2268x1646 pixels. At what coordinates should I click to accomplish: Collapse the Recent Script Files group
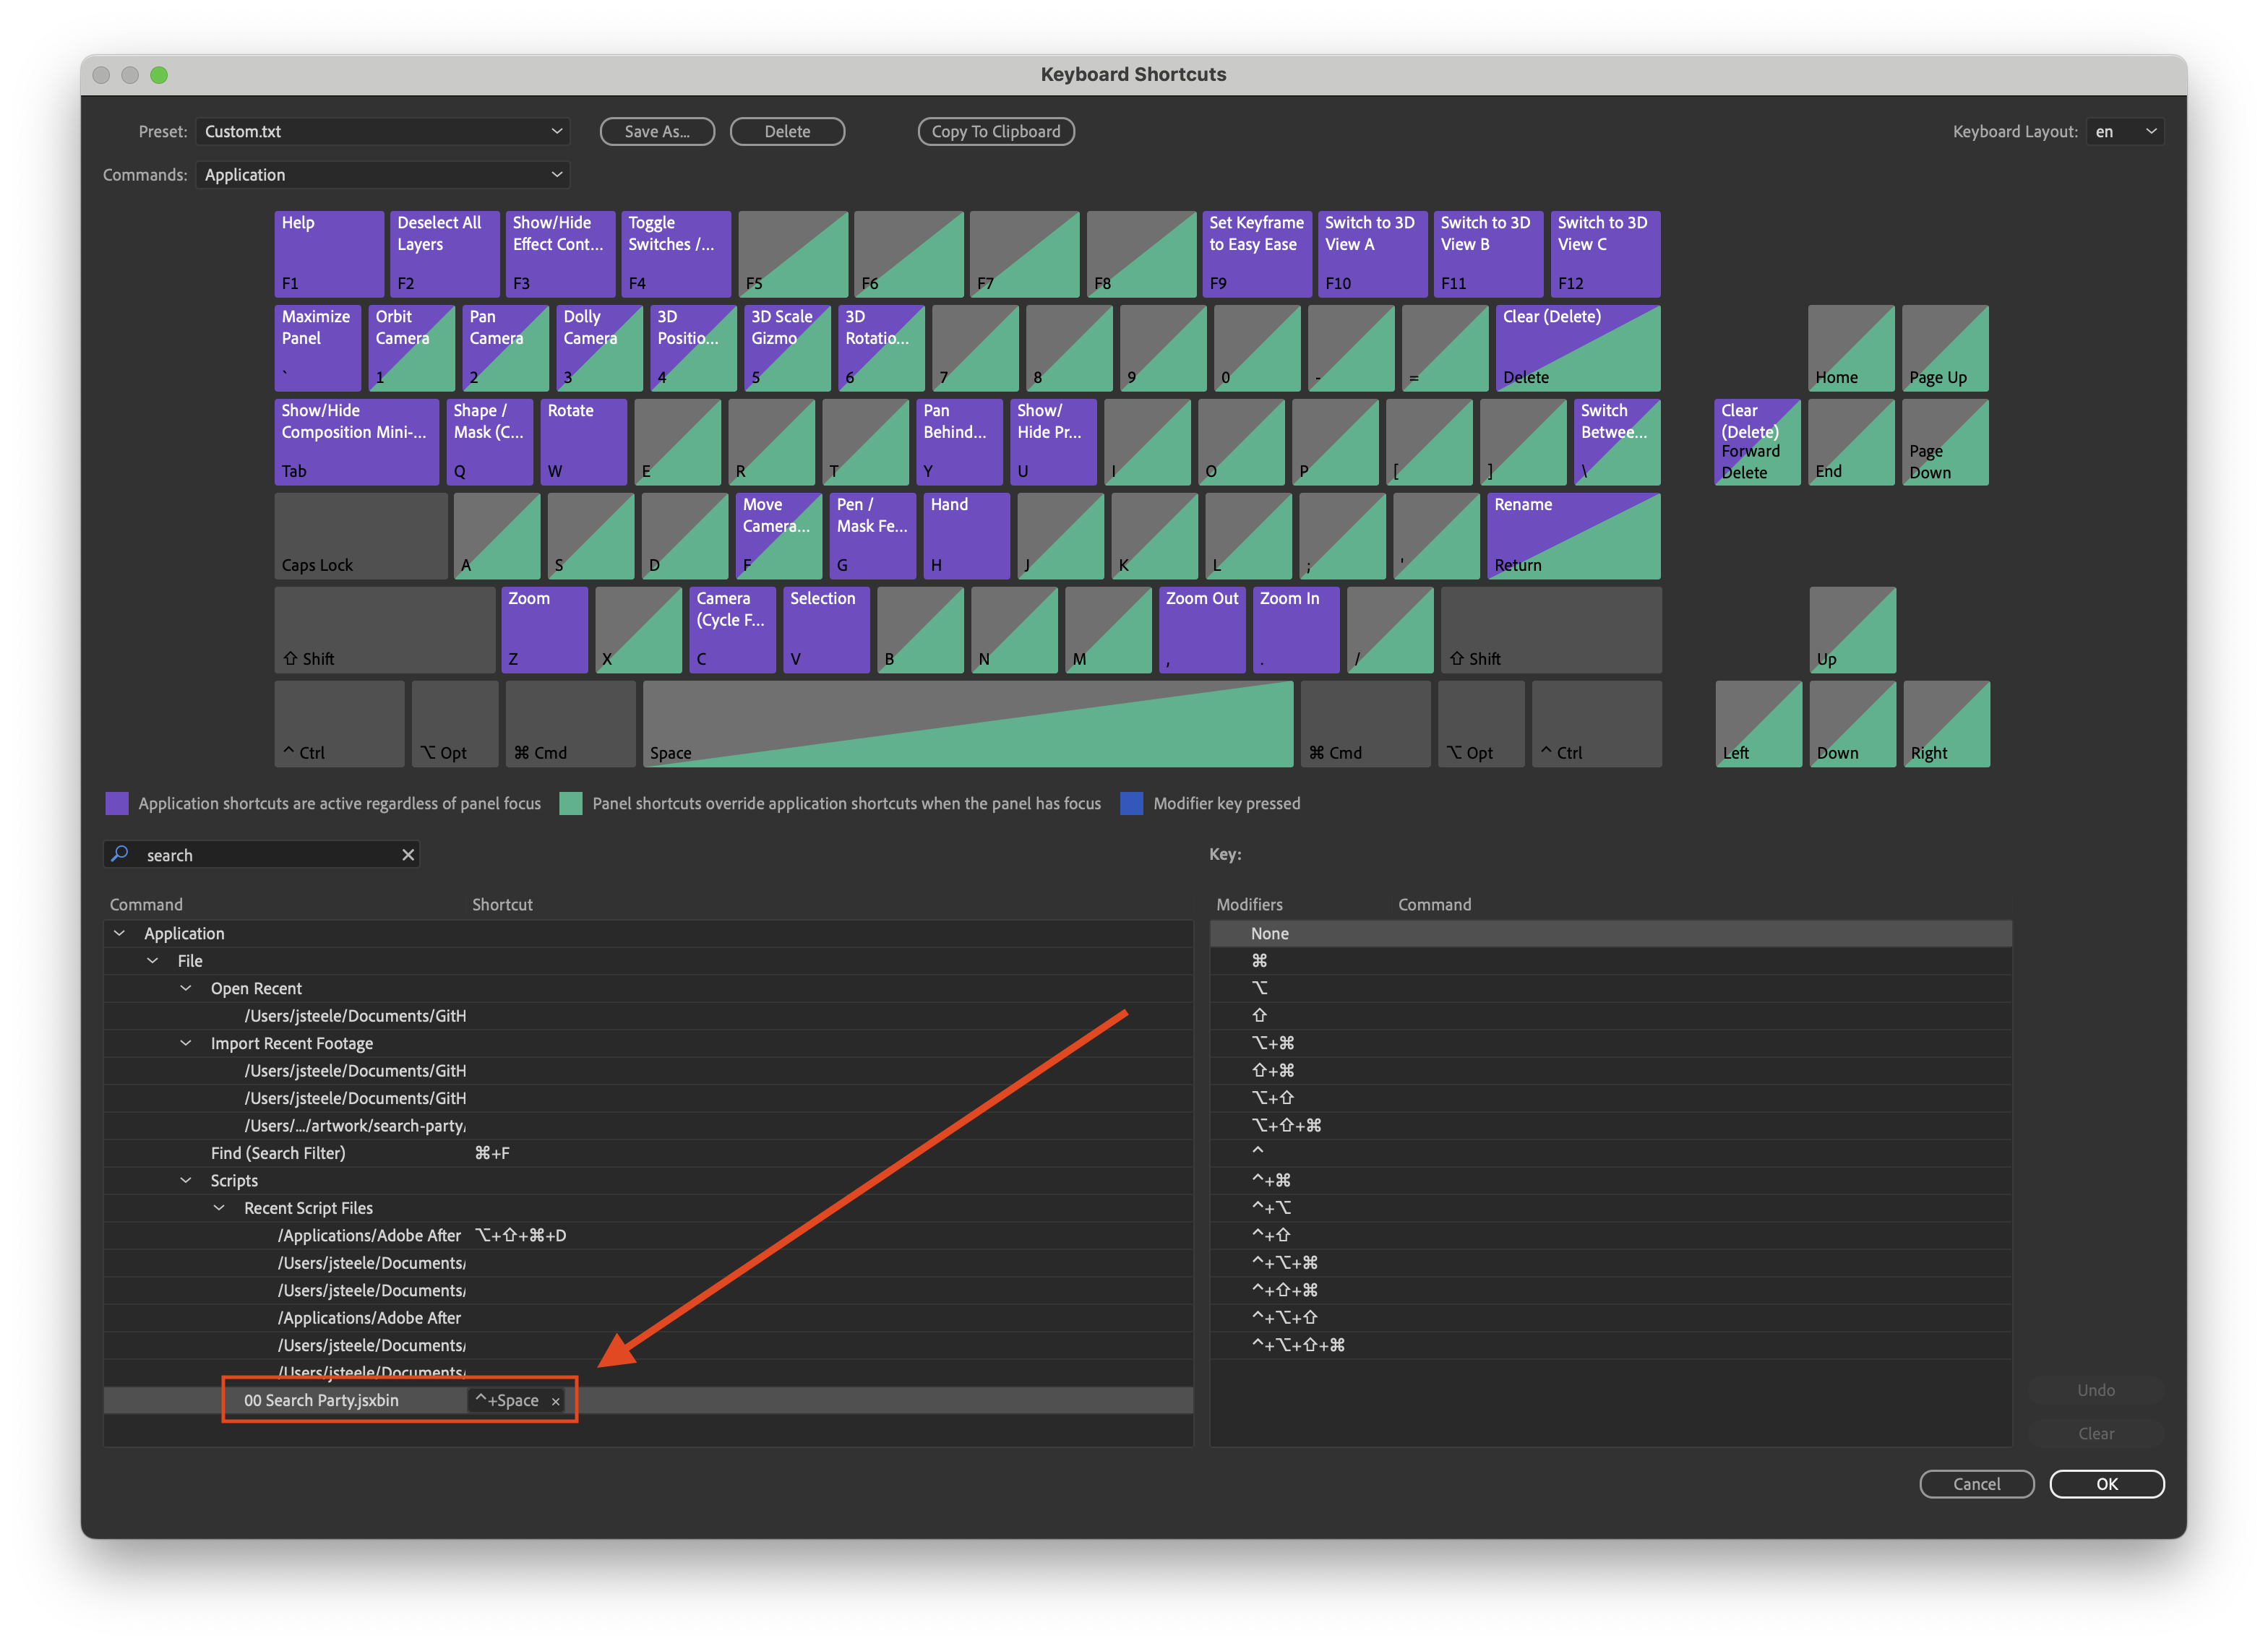(219, 1208)
